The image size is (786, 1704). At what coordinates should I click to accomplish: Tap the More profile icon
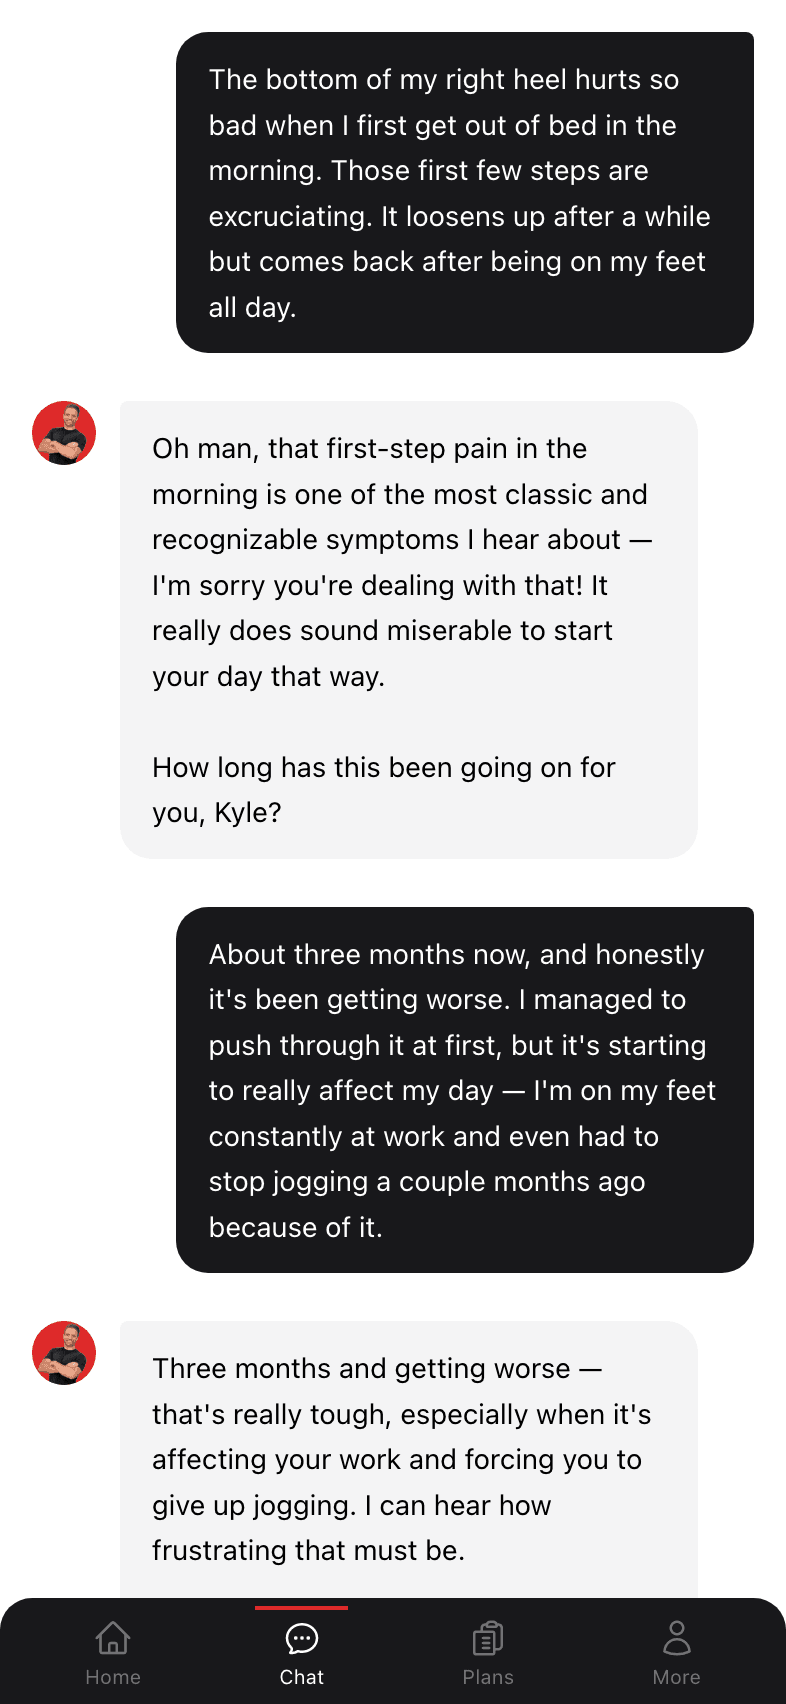tap(677, 1638)
